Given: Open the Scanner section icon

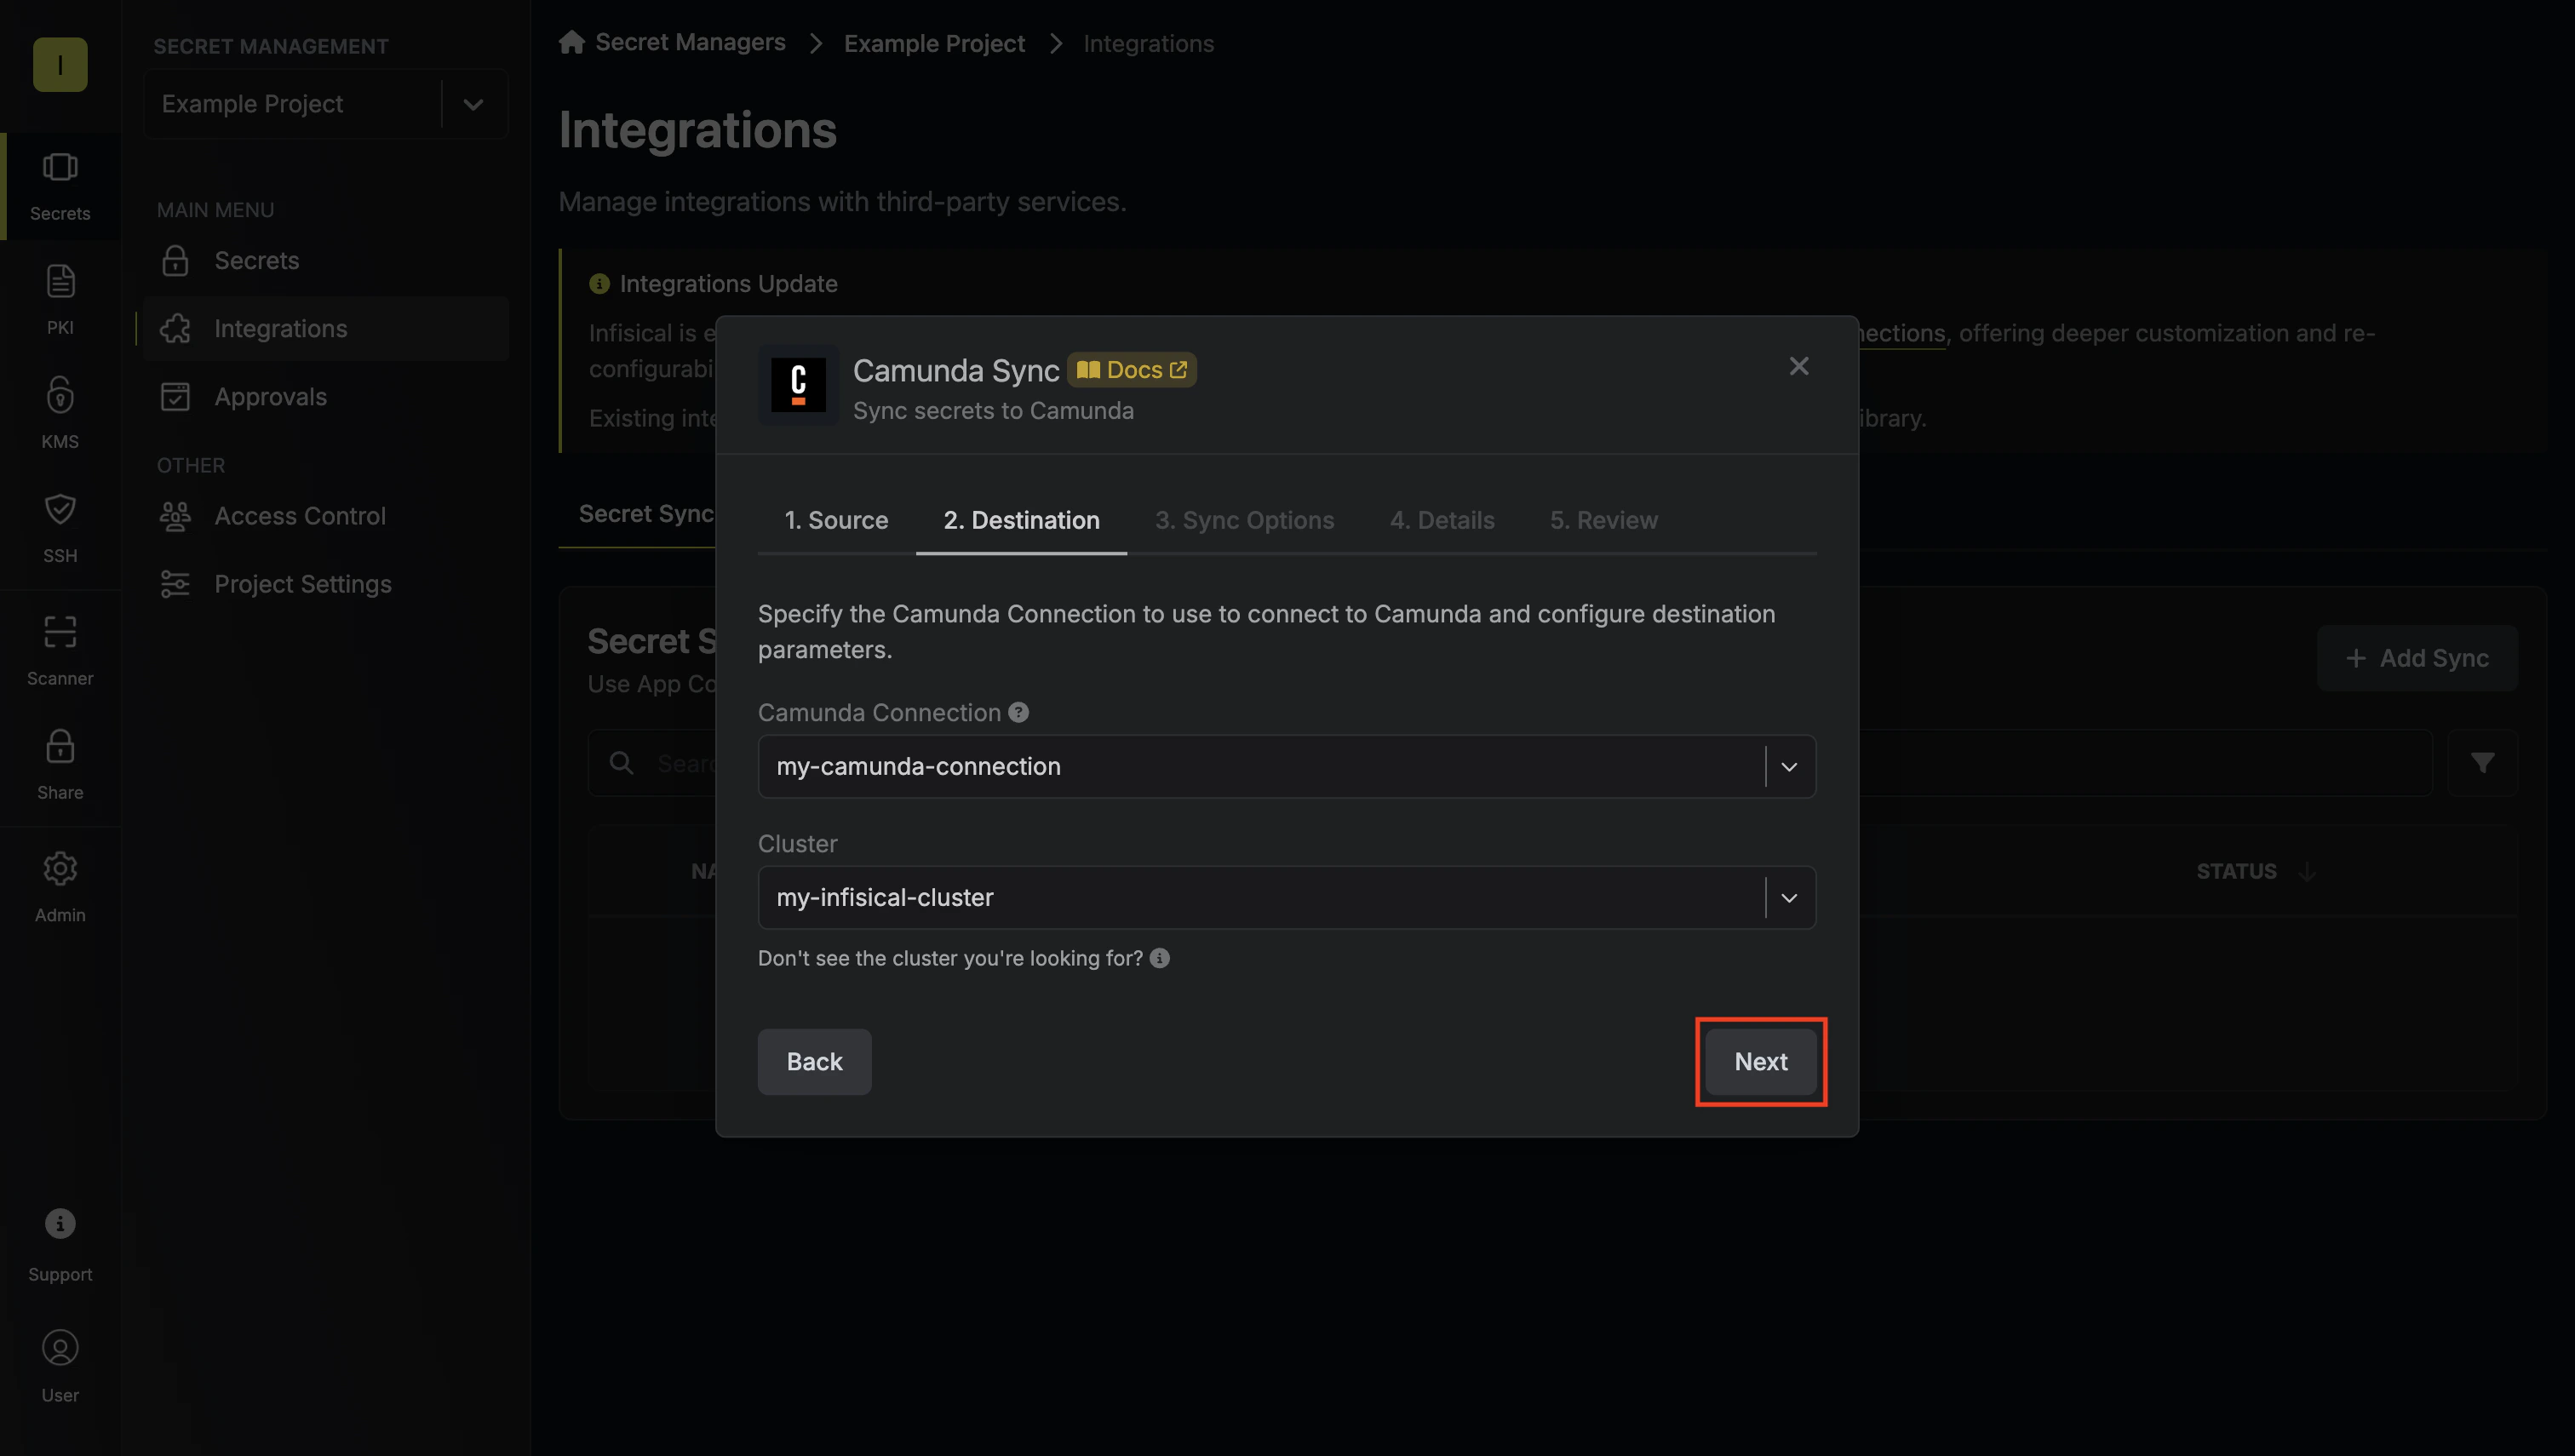Looking at the screenshot, I should (60, 631).
